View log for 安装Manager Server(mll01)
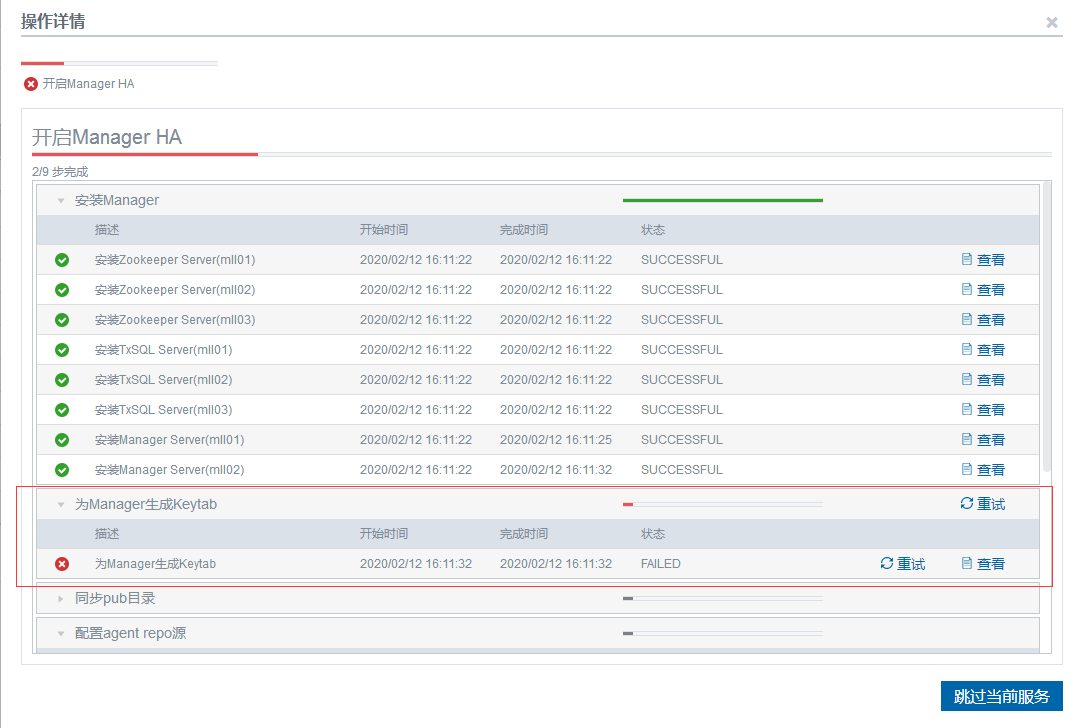 pyautogui.click(x=983, y=440)
